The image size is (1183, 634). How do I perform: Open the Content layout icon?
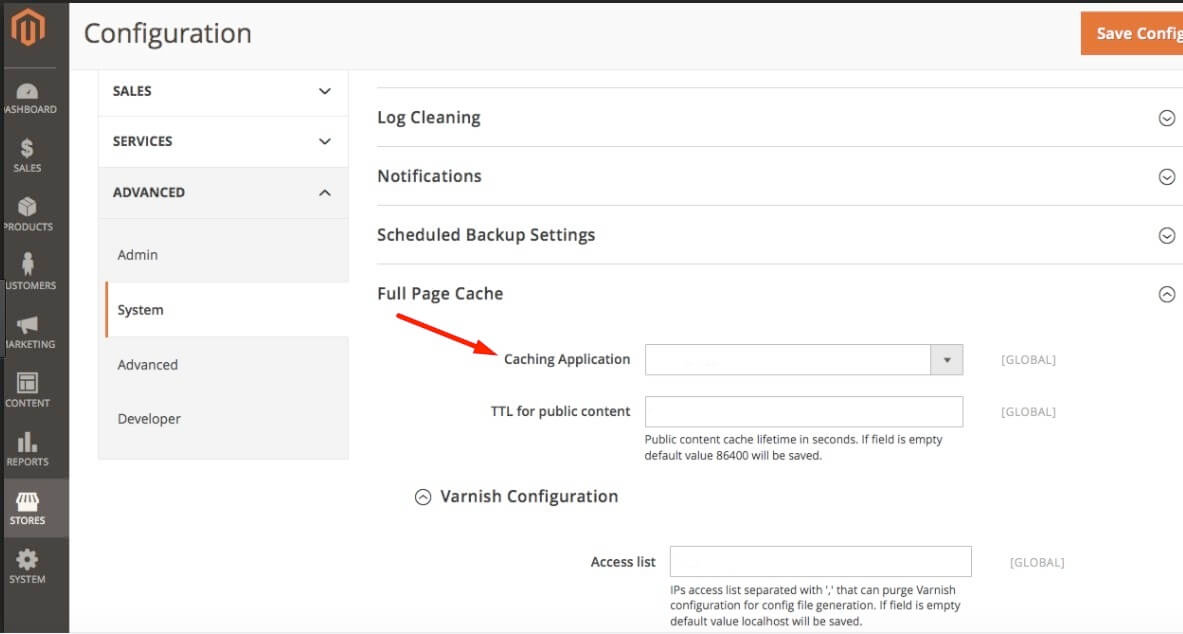tap(27, 383)
